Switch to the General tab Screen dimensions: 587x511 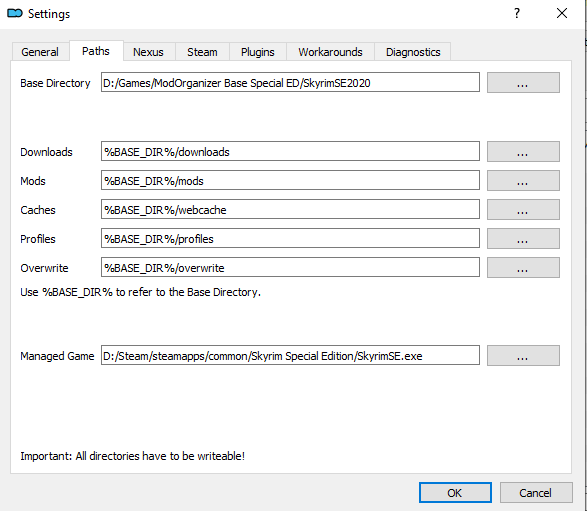click(x=40, y=52)
